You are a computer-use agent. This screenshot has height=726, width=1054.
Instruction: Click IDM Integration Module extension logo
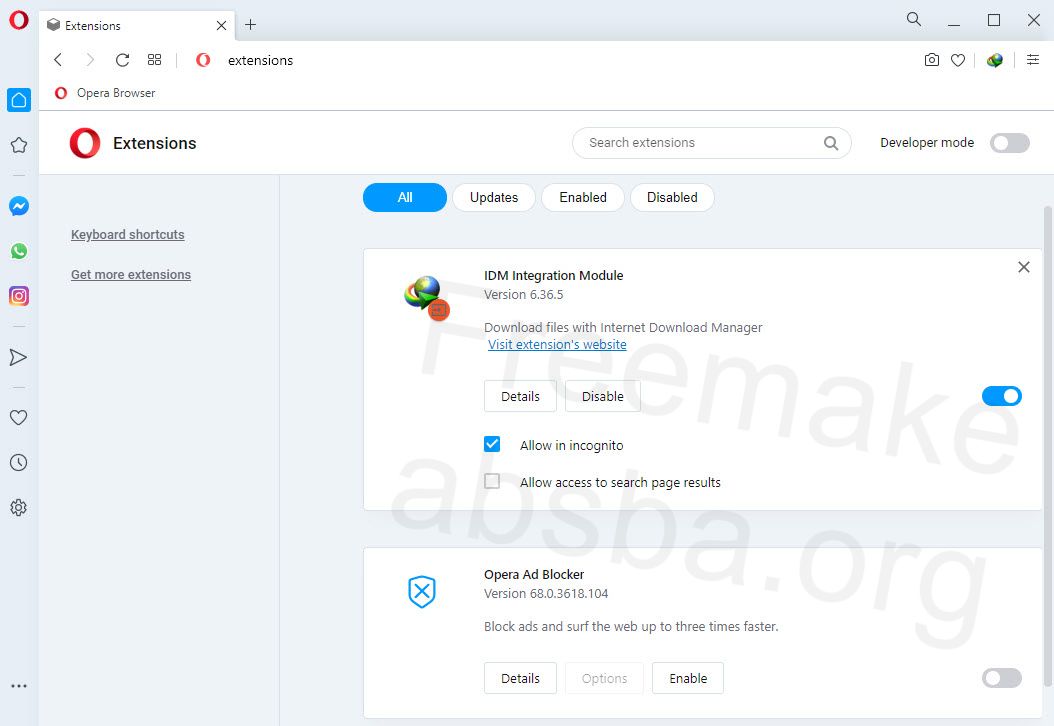[426, 297]
